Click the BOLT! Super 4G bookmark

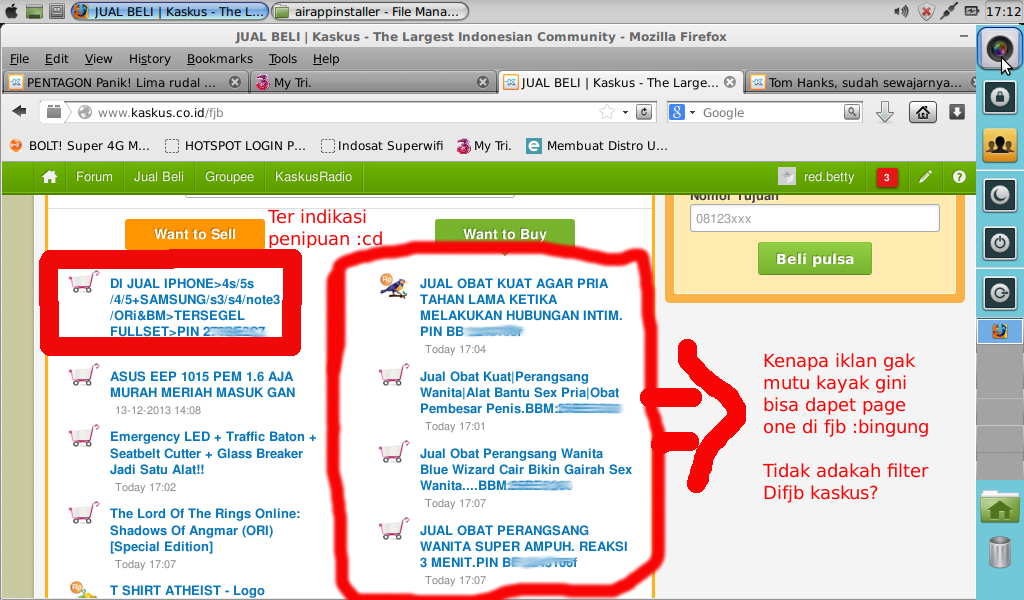coord(80,146)
